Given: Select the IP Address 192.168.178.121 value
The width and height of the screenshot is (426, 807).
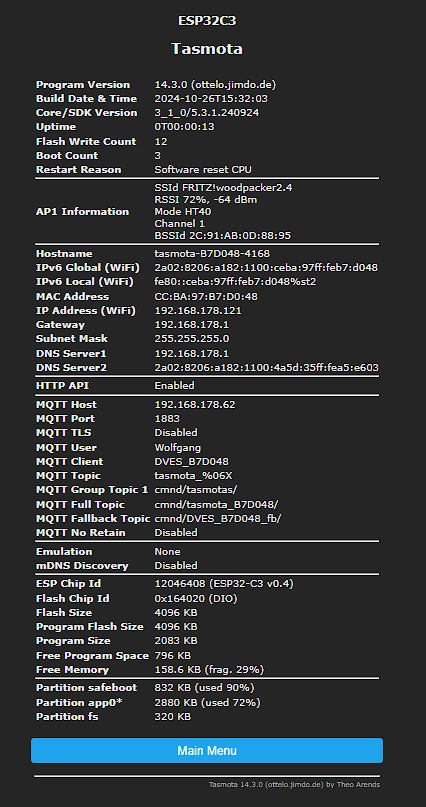Looking at the screenshot, I should coord(198,311).
